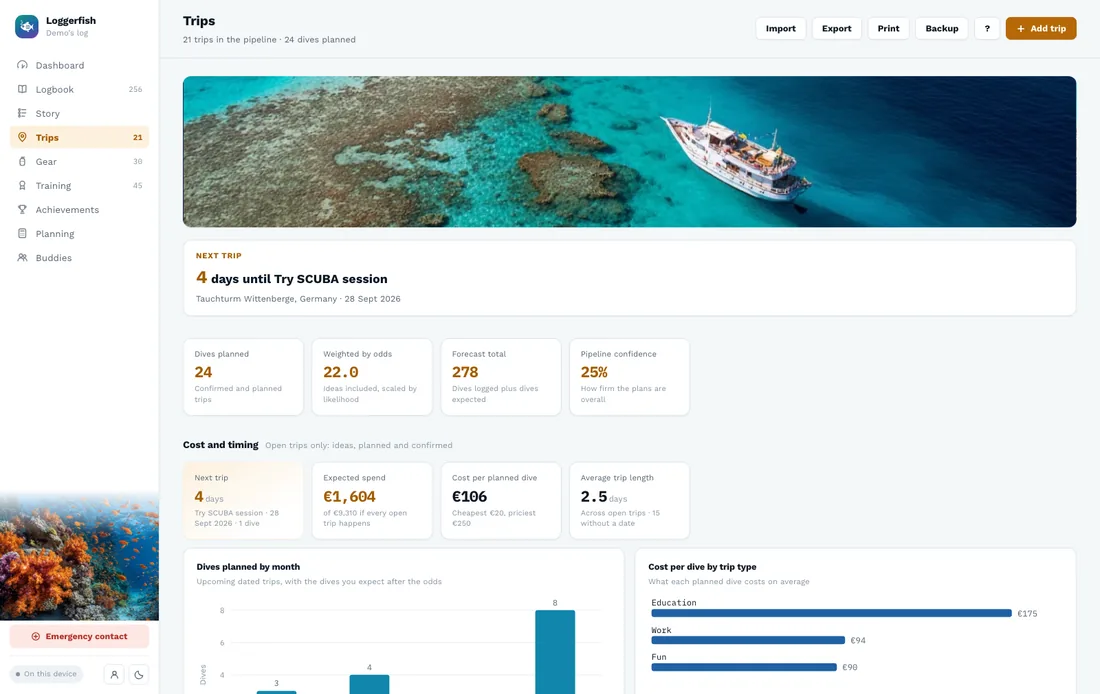Click the €175 value label

(x=1027, y=613)
